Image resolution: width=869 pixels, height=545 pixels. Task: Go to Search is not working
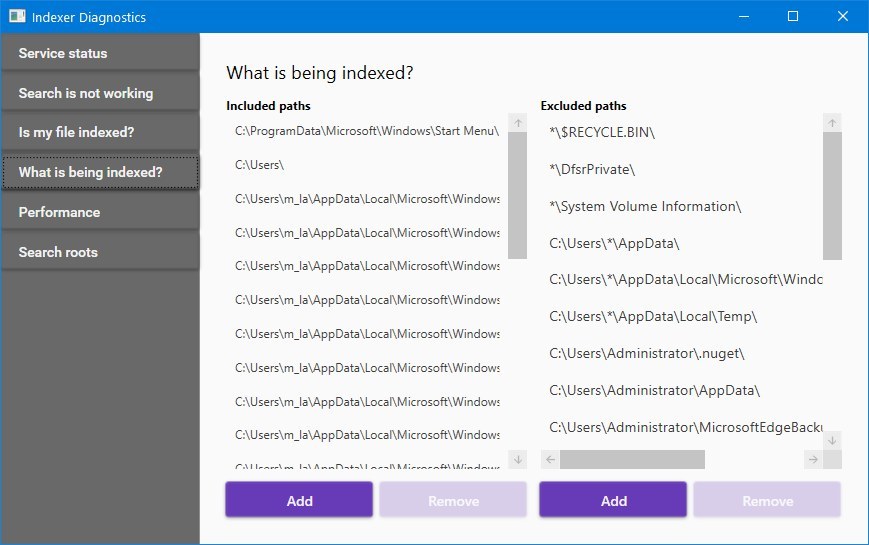pos(100,93)
